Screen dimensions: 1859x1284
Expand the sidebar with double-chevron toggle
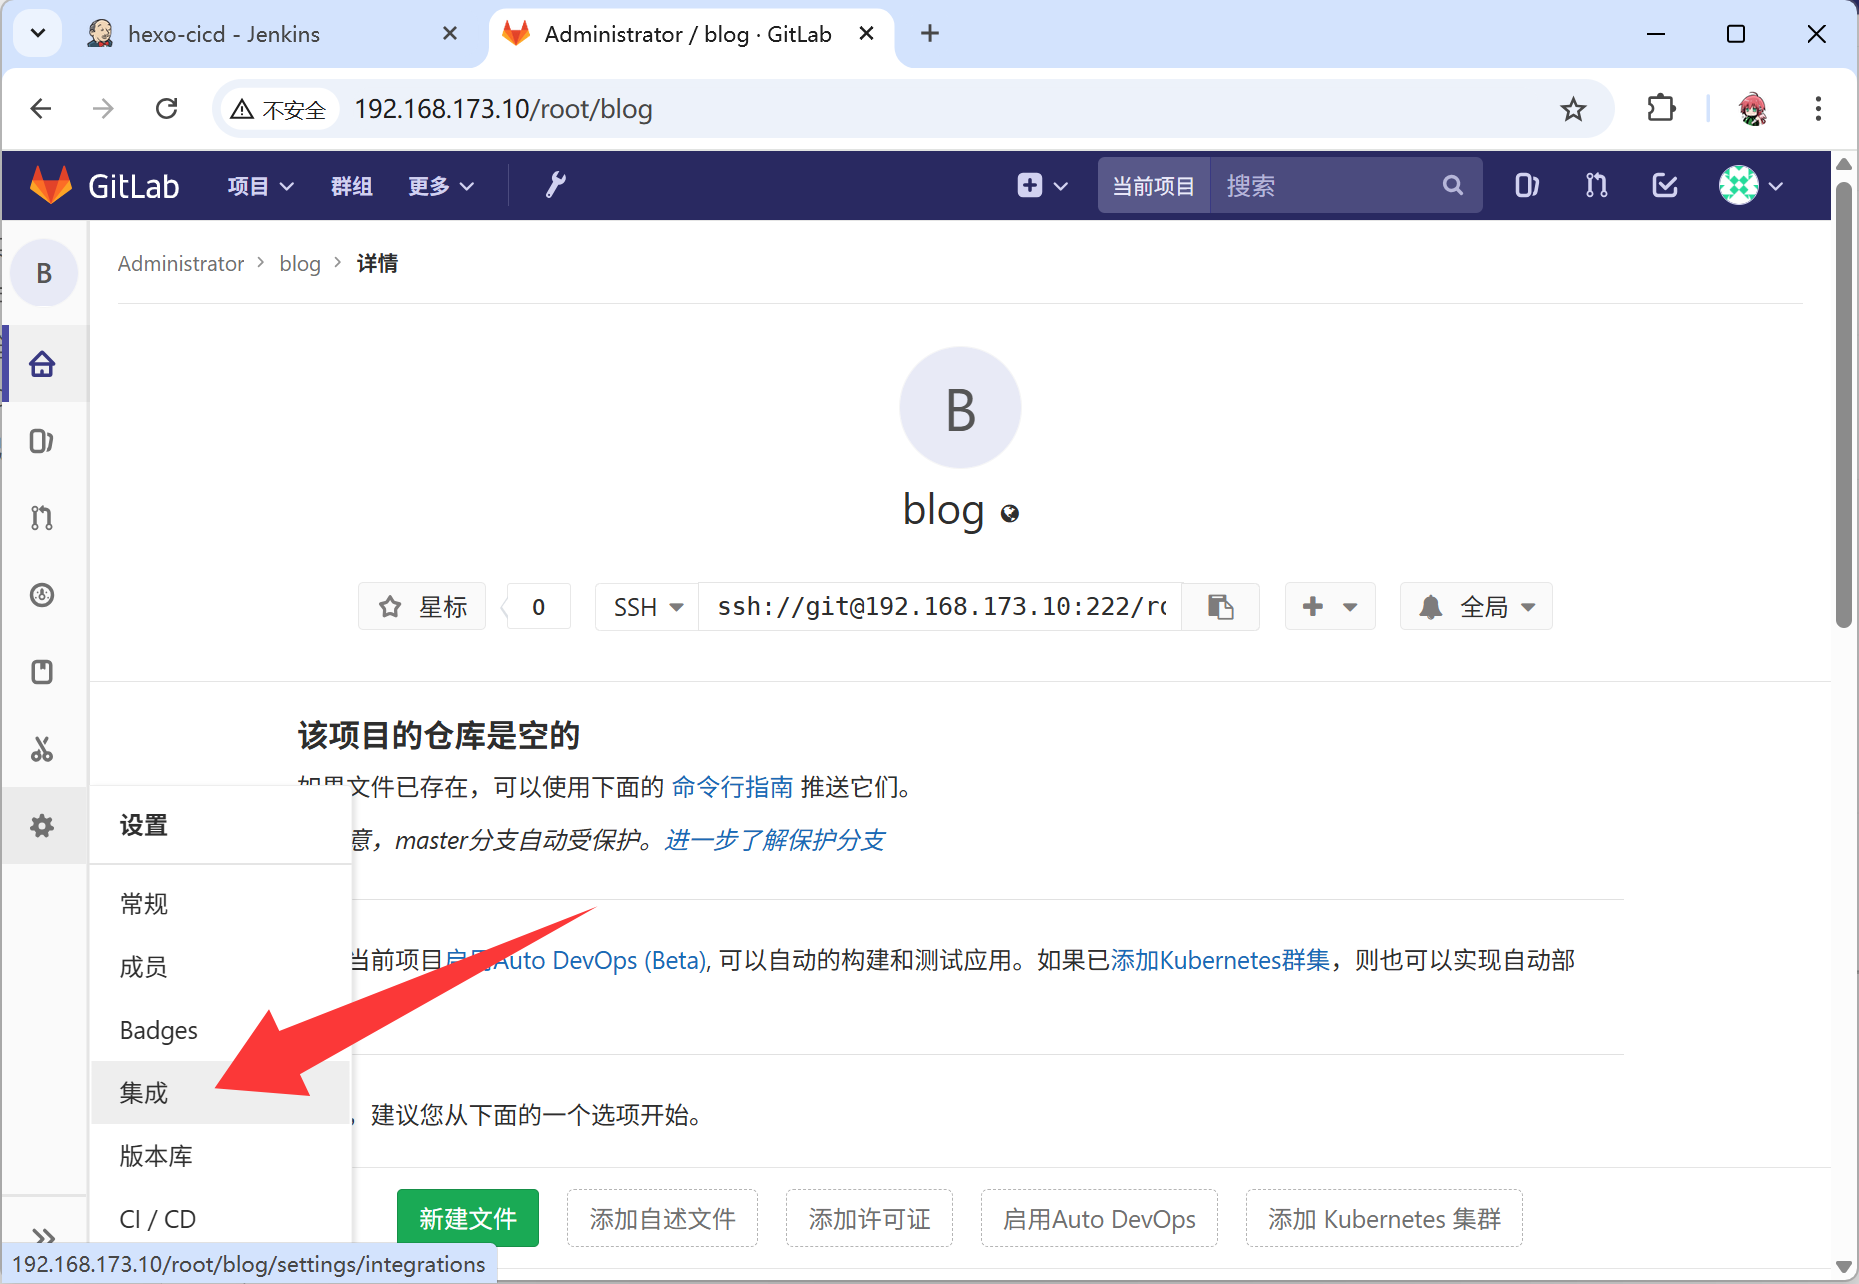click(43, 1235)
